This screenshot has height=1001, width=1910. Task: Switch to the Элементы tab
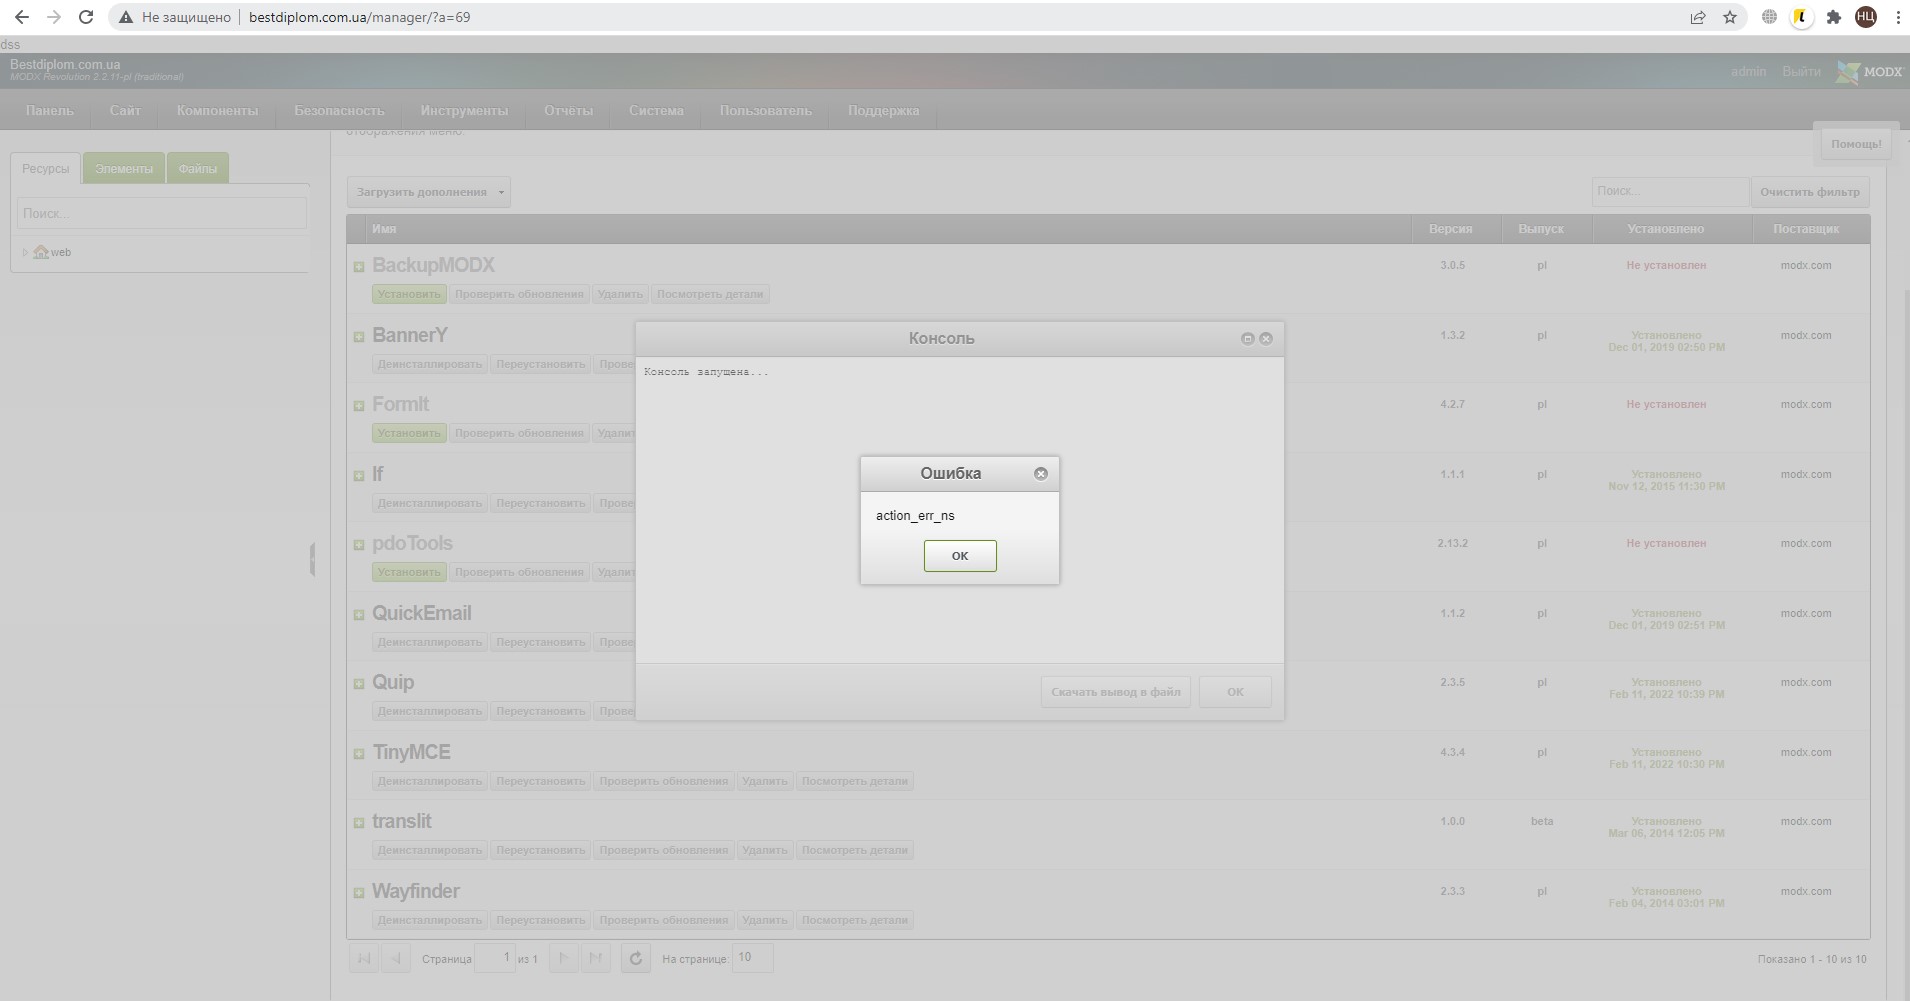coord(124,168)
